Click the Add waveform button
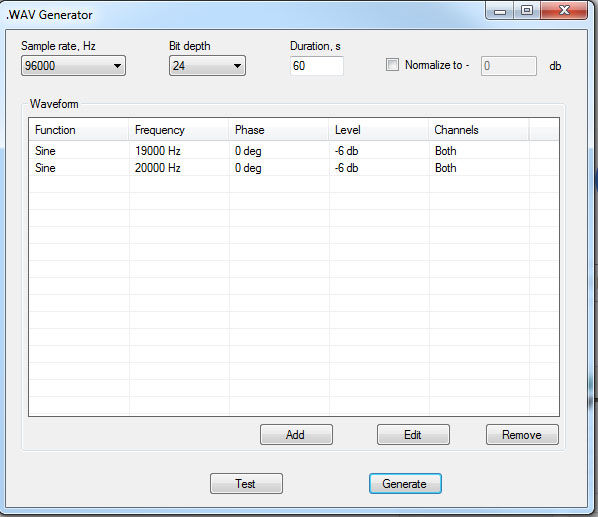This screenshot has width=598, height=517. click(x=296, y=435)
